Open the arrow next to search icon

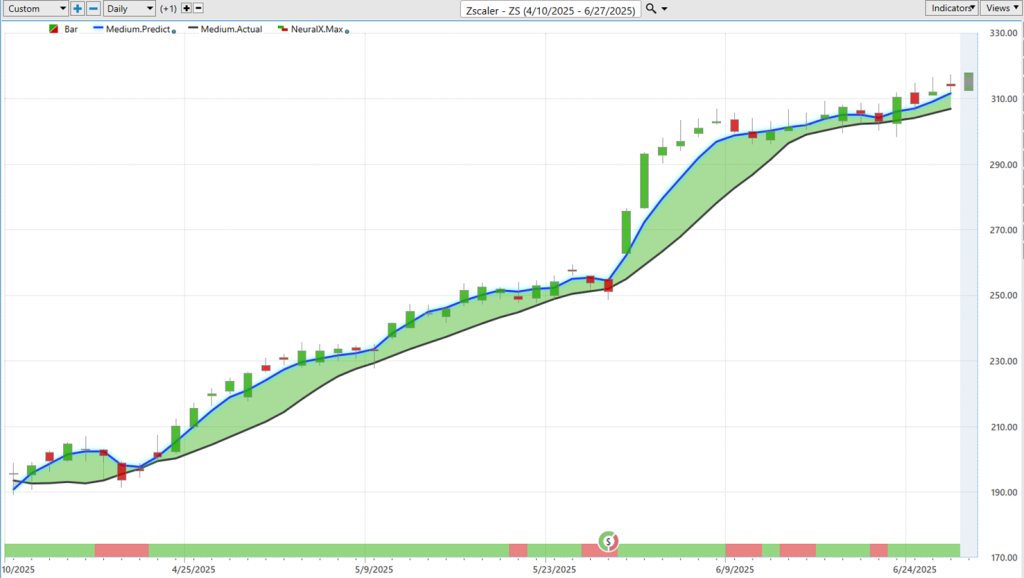click(664, 9)
